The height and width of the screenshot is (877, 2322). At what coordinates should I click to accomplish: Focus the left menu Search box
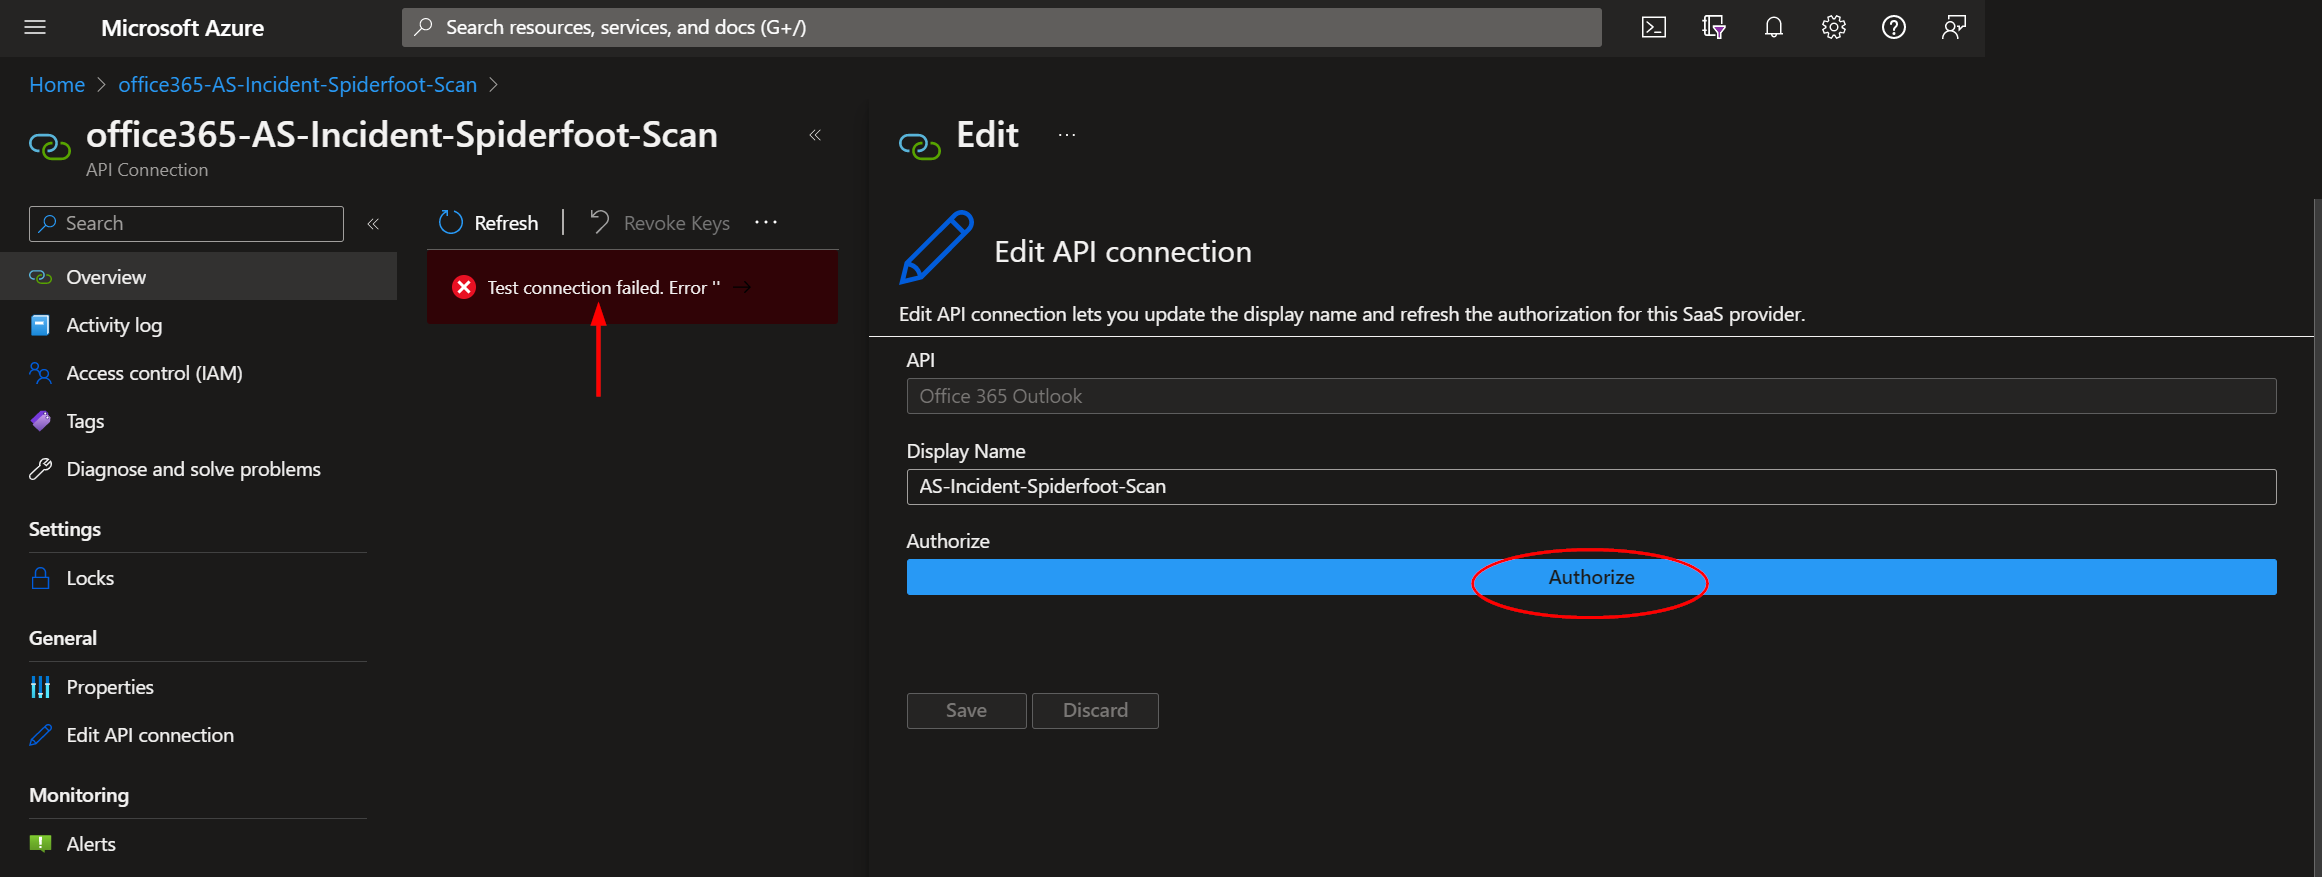(x=186, y=224)
